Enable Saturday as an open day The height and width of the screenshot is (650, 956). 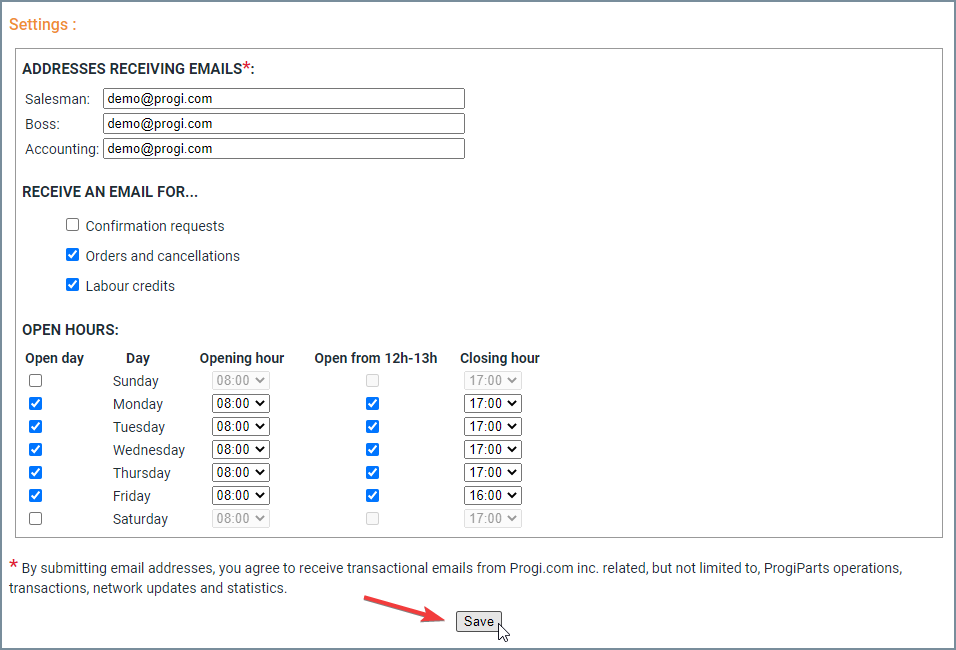(x=35, y=518)
